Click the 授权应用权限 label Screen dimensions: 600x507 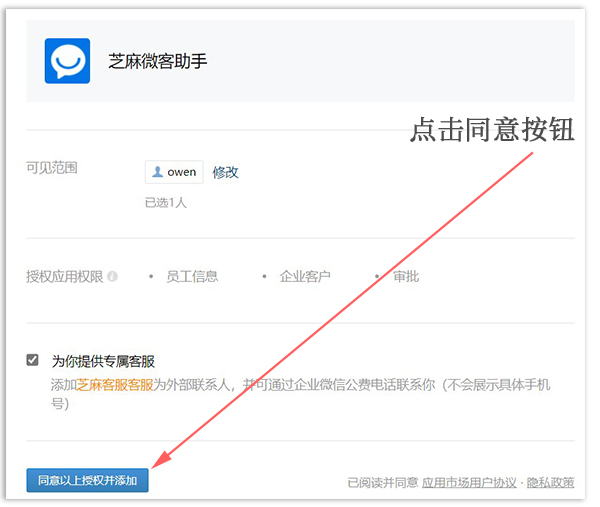click(x=65, y=276)
